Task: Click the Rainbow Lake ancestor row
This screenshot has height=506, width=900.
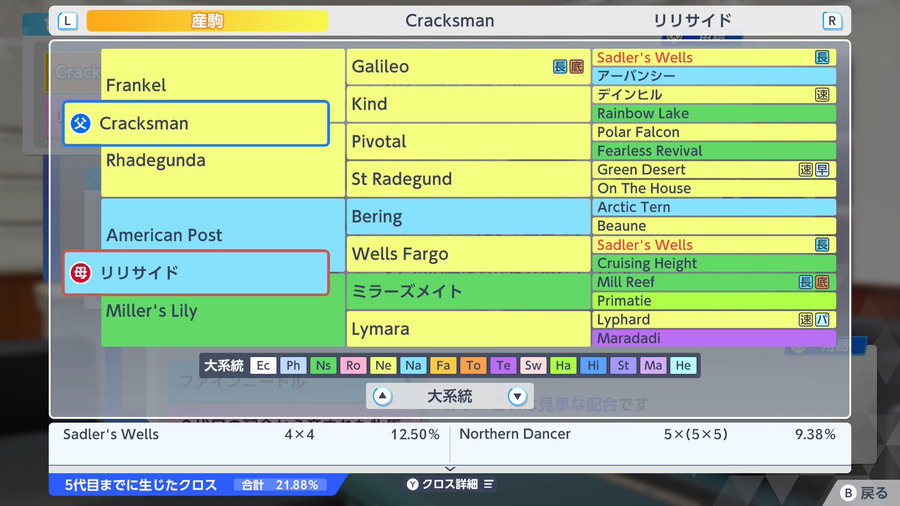Action: coord(714,114)
